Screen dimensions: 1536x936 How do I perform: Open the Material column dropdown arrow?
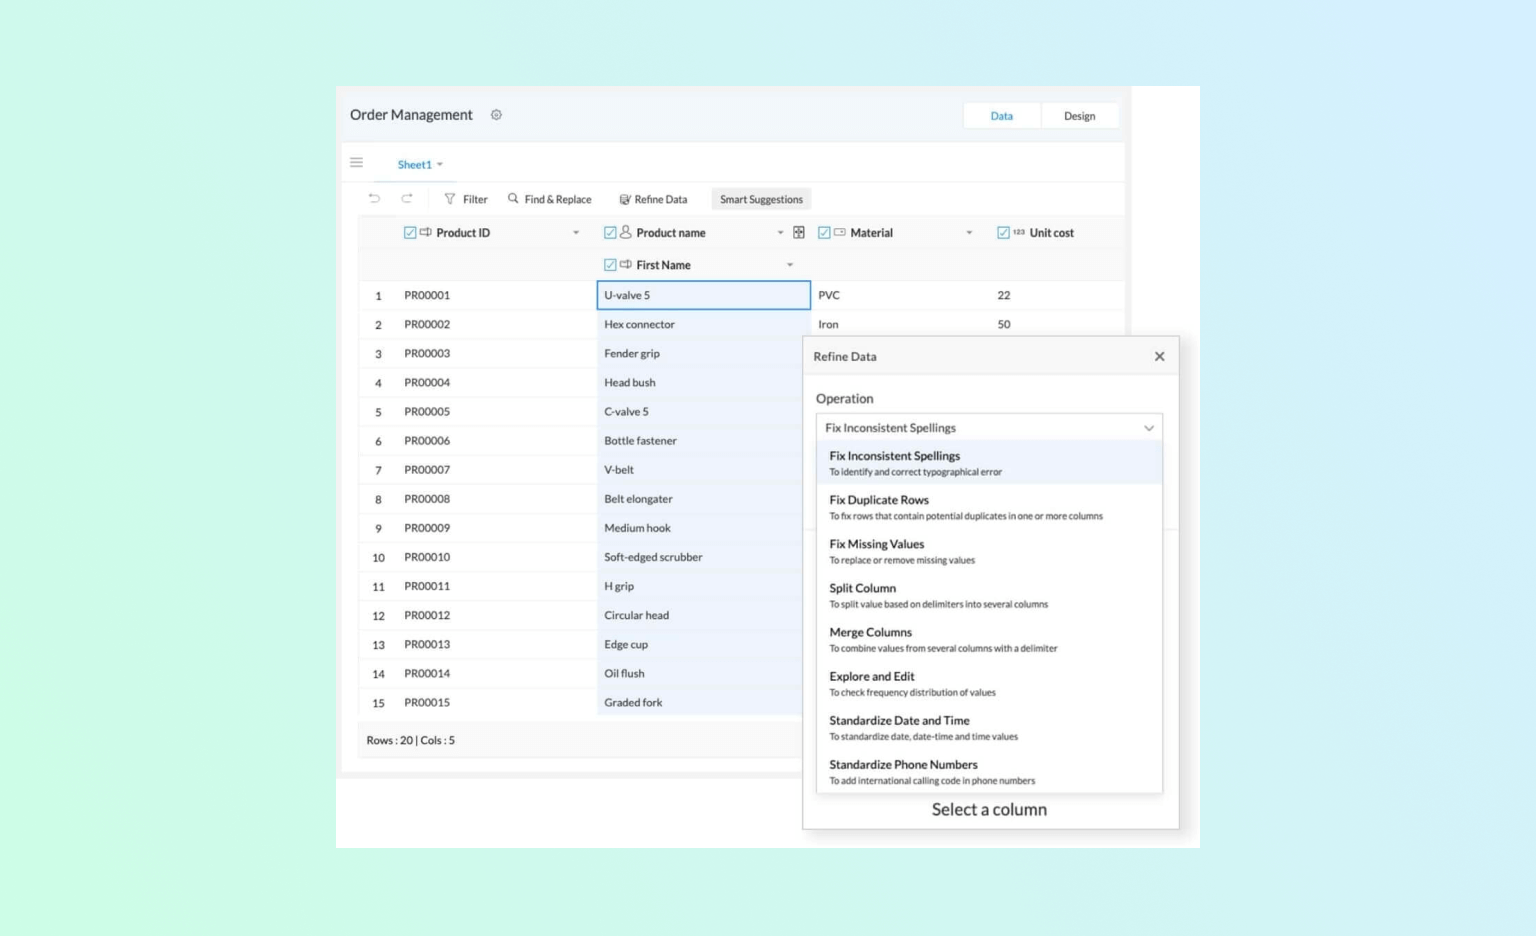[x=969, y=233]
